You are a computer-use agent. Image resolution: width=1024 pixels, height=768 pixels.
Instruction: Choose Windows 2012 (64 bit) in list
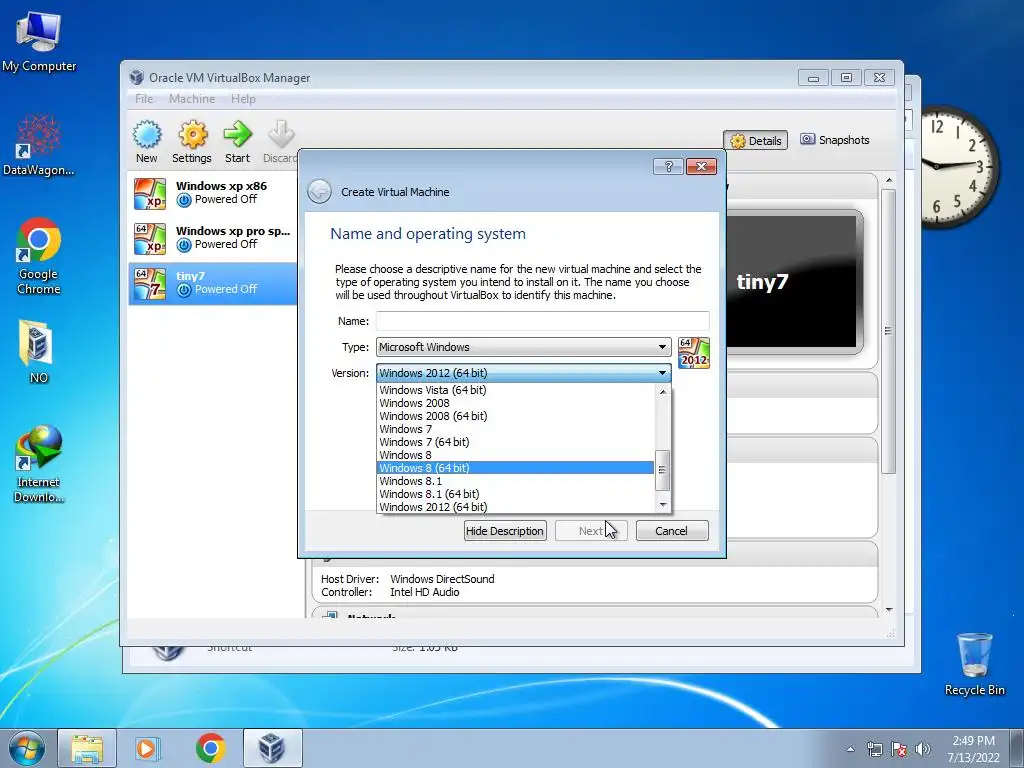(515, 507)
